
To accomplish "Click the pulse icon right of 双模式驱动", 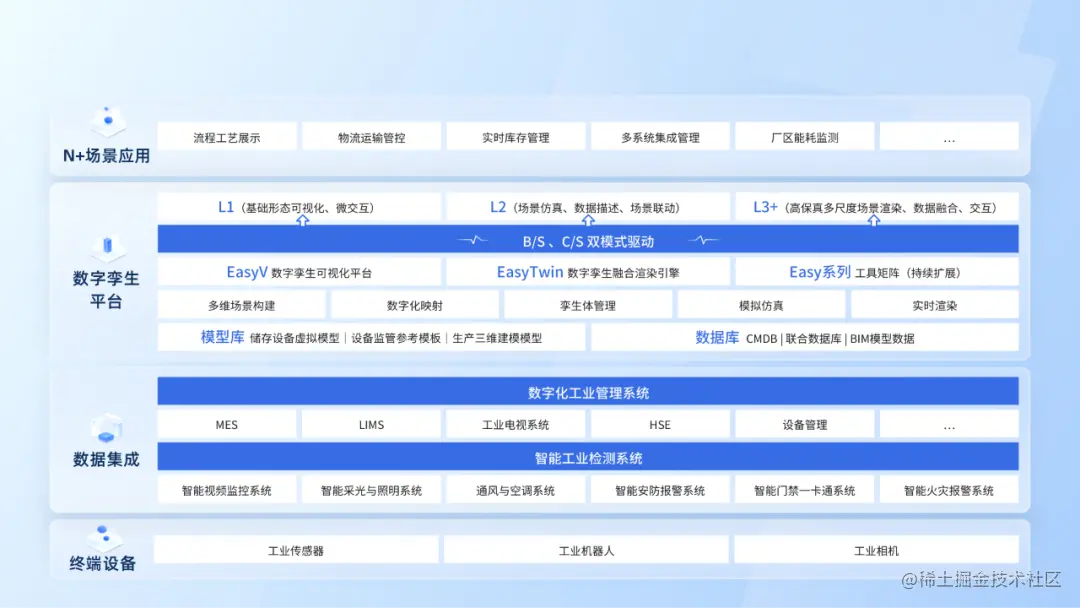I will (x=703, y=240).
